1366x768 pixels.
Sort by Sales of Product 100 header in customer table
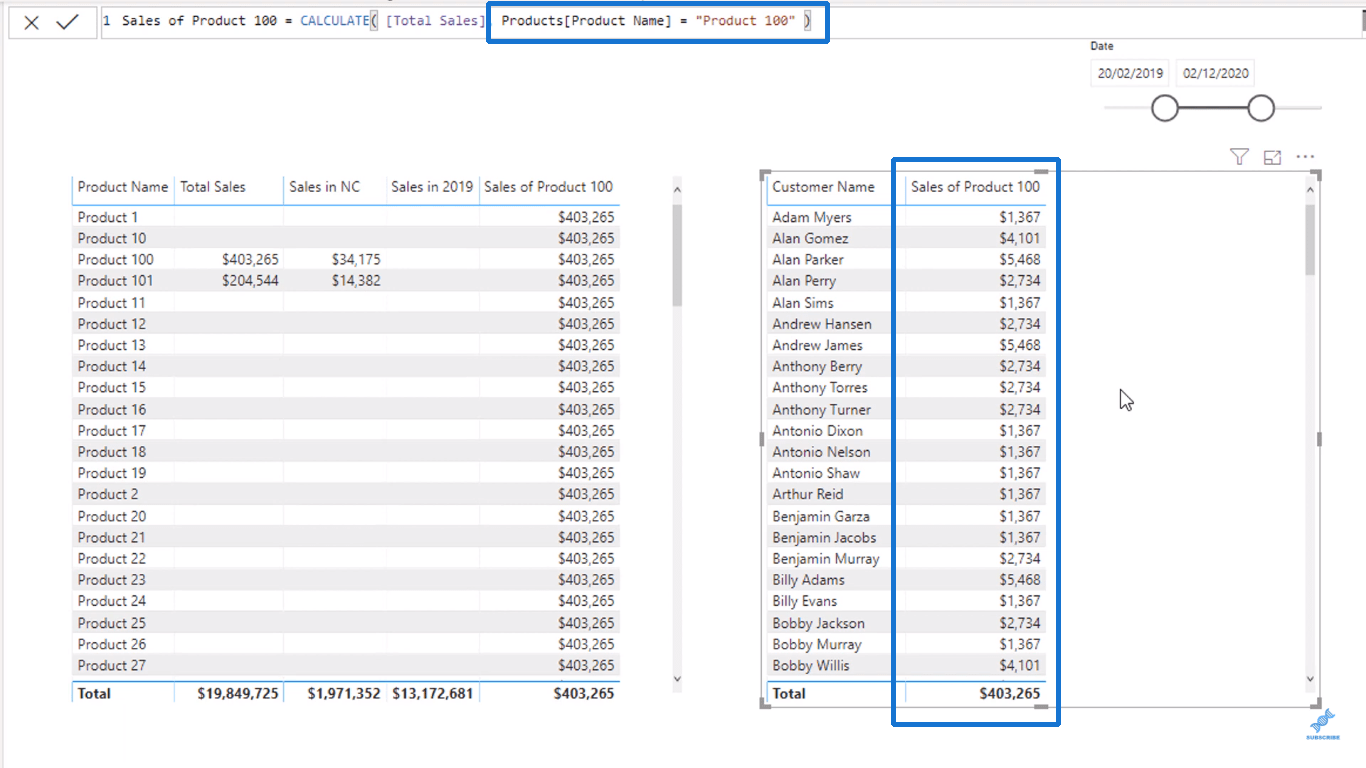coord(975,187)
